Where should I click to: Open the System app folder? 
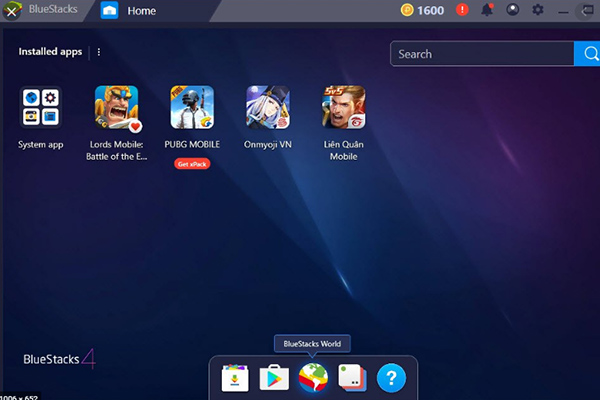41,107
